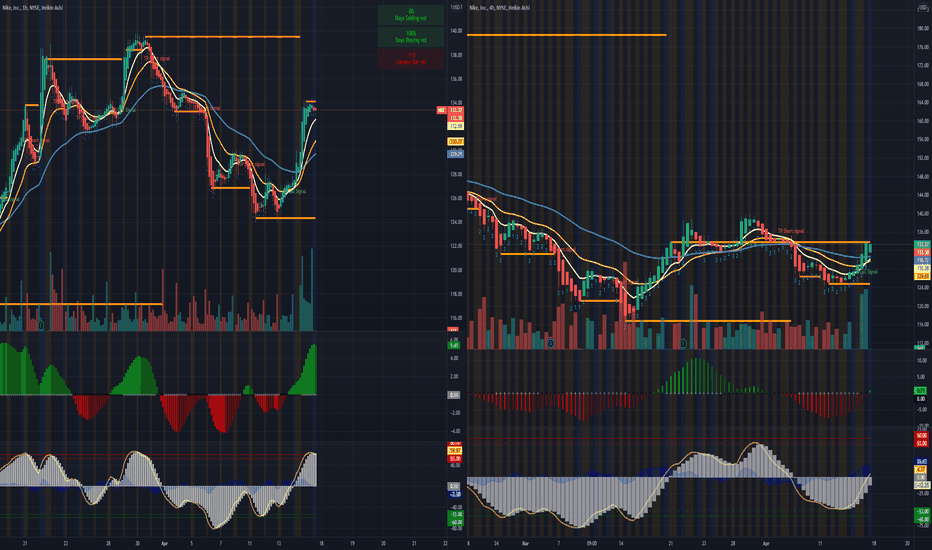
Task: Click the green last-price label on right price axis
Action: pyautogui.click(x=922, y=244)
